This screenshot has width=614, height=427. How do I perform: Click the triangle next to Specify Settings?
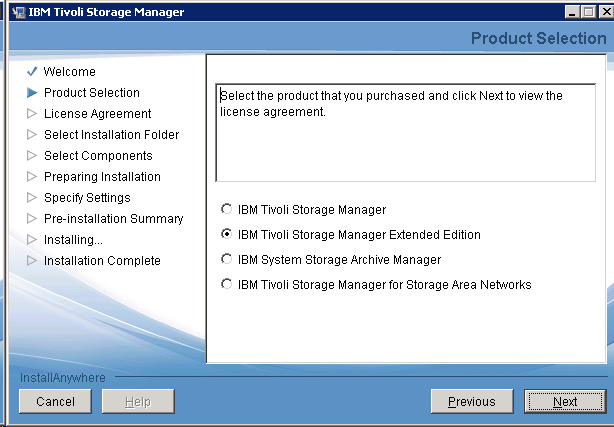click(x=32, y=198)
